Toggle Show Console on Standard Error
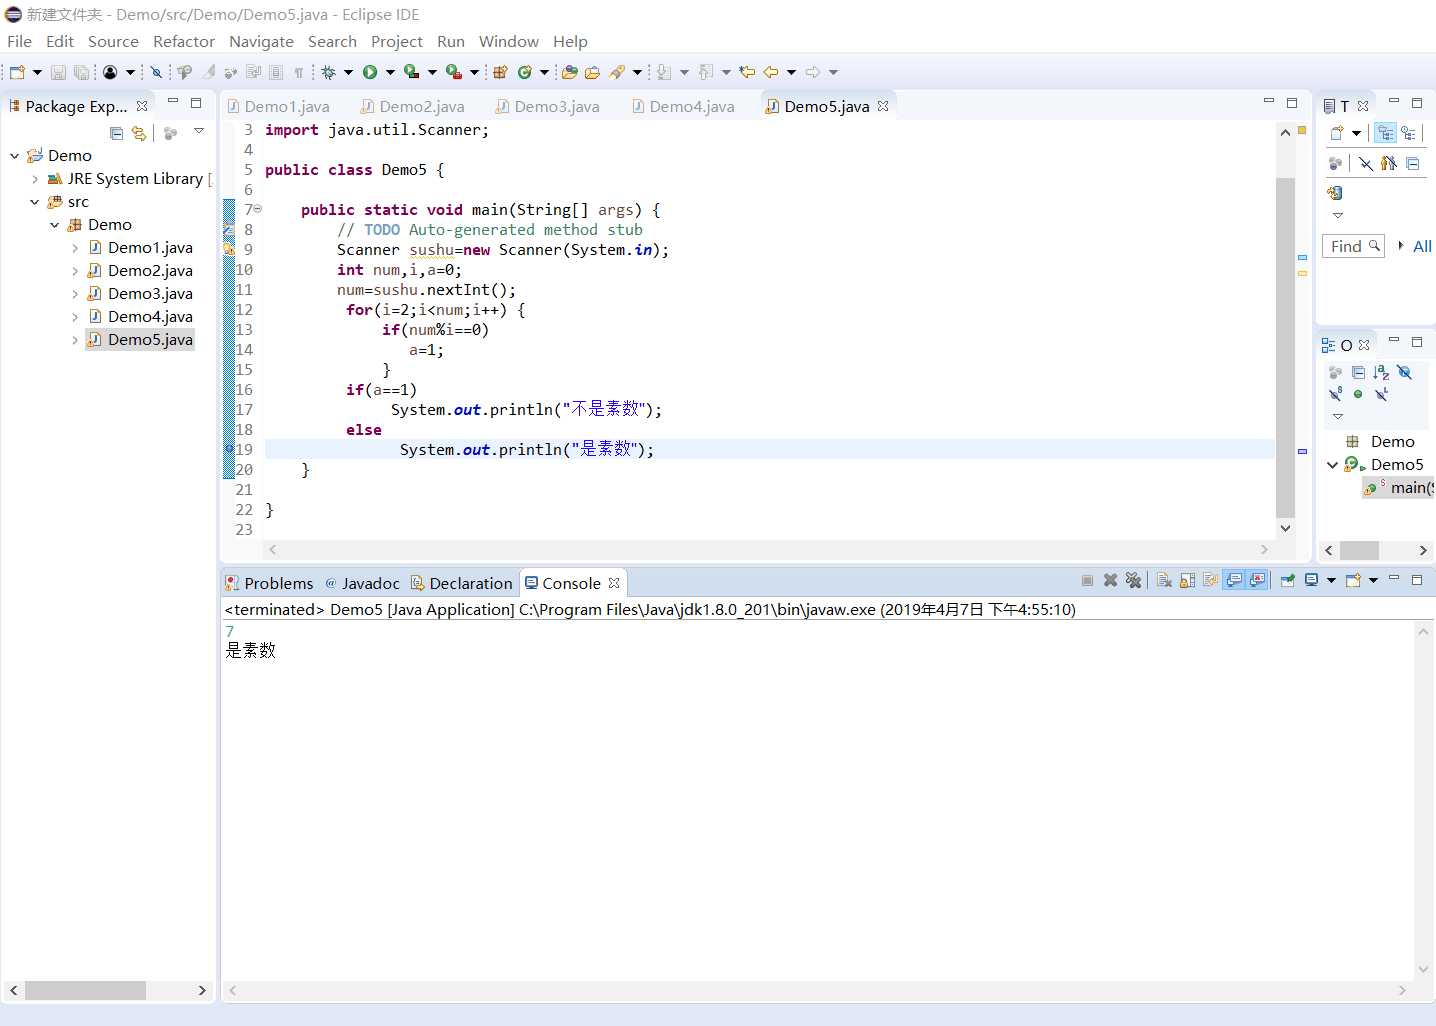 (x=1258, y=580)
